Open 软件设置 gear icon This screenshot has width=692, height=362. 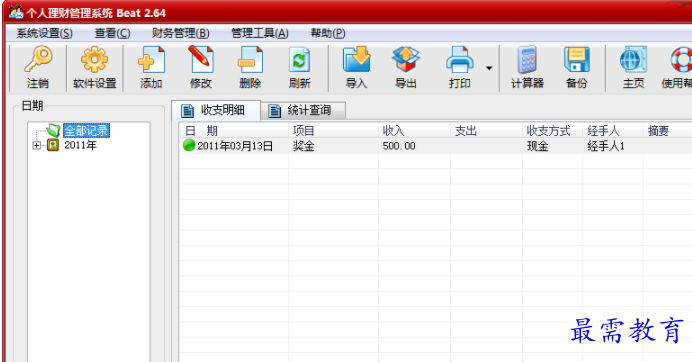pos(94,60)
